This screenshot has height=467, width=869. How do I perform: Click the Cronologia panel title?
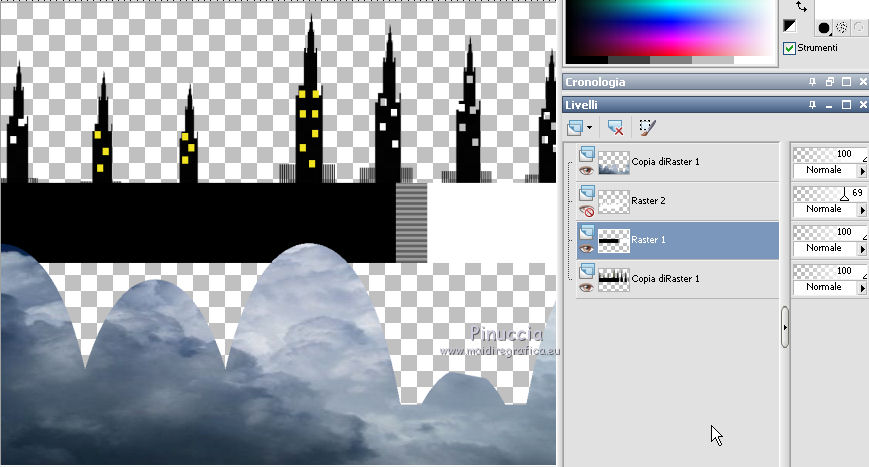coord(595,82)
